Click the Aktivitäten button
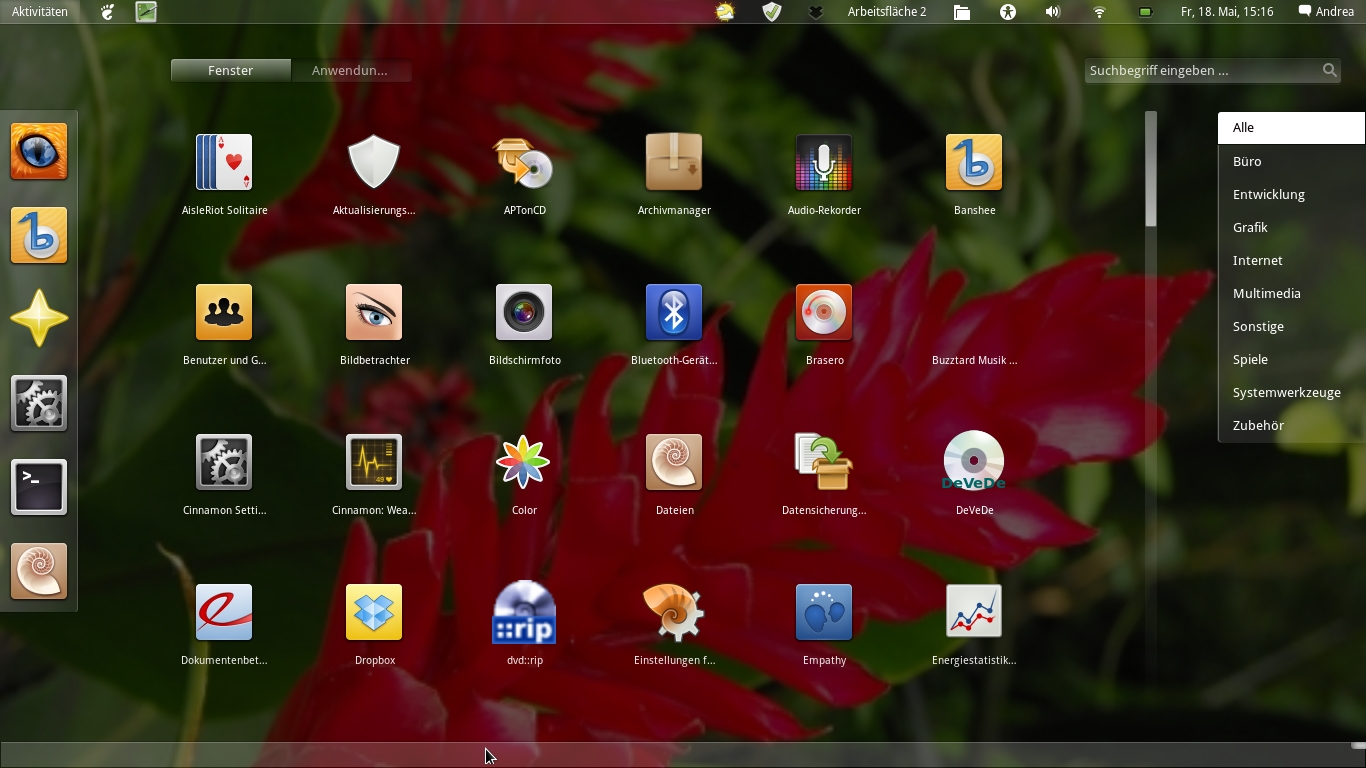 40,12
